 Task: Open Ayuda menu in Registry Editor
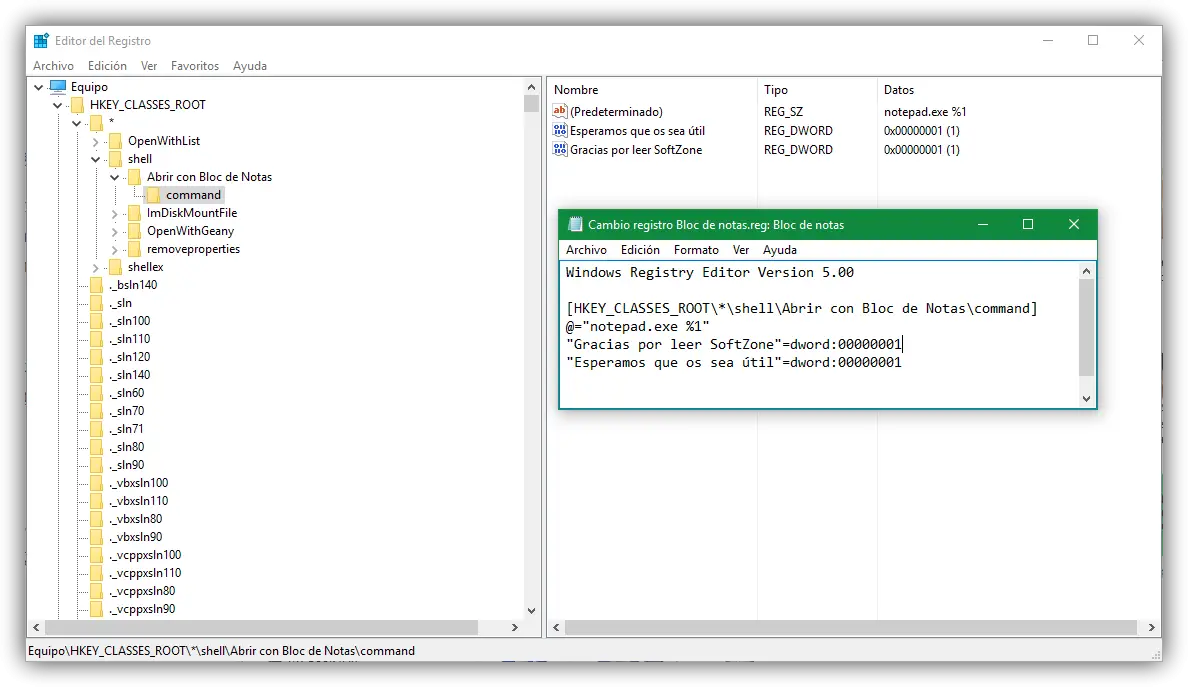click(x=249, y=66)
